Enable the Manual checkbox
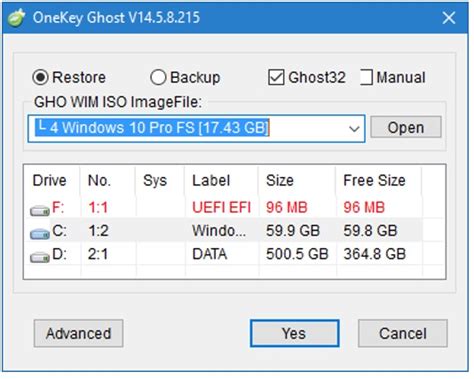The height and width of the screenshot is (379, 474). point(366,77)
